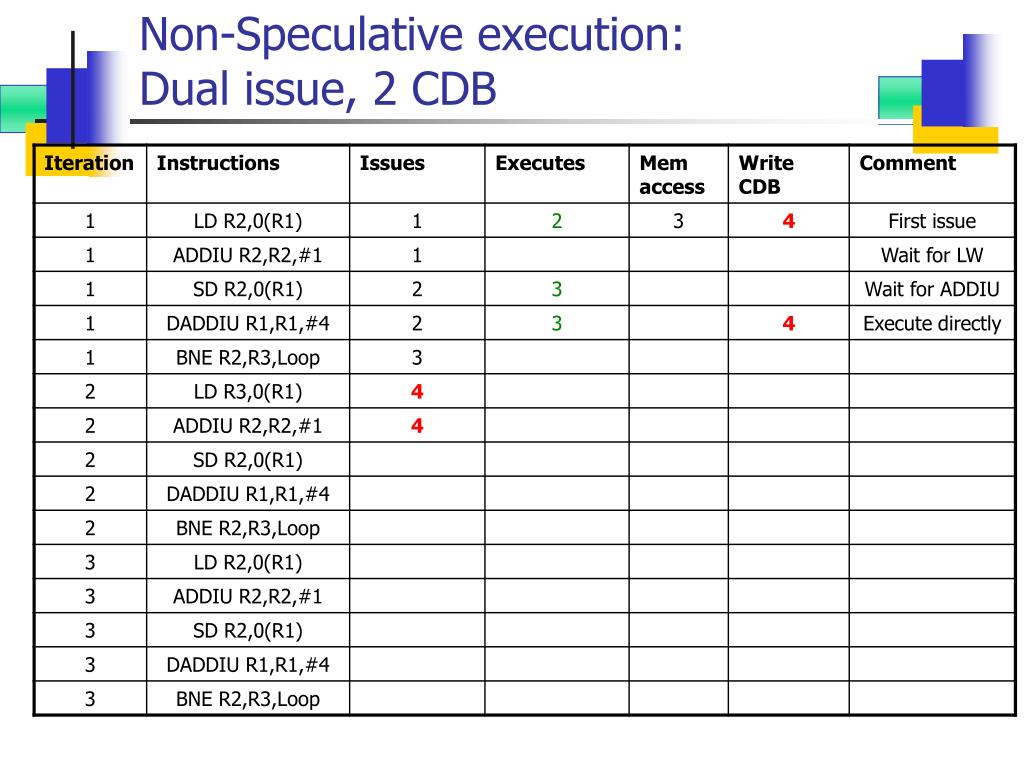This screenshot has width=1024, height=768.
Task: Click the 'First issue' comment cell
Action: (932, 221)
